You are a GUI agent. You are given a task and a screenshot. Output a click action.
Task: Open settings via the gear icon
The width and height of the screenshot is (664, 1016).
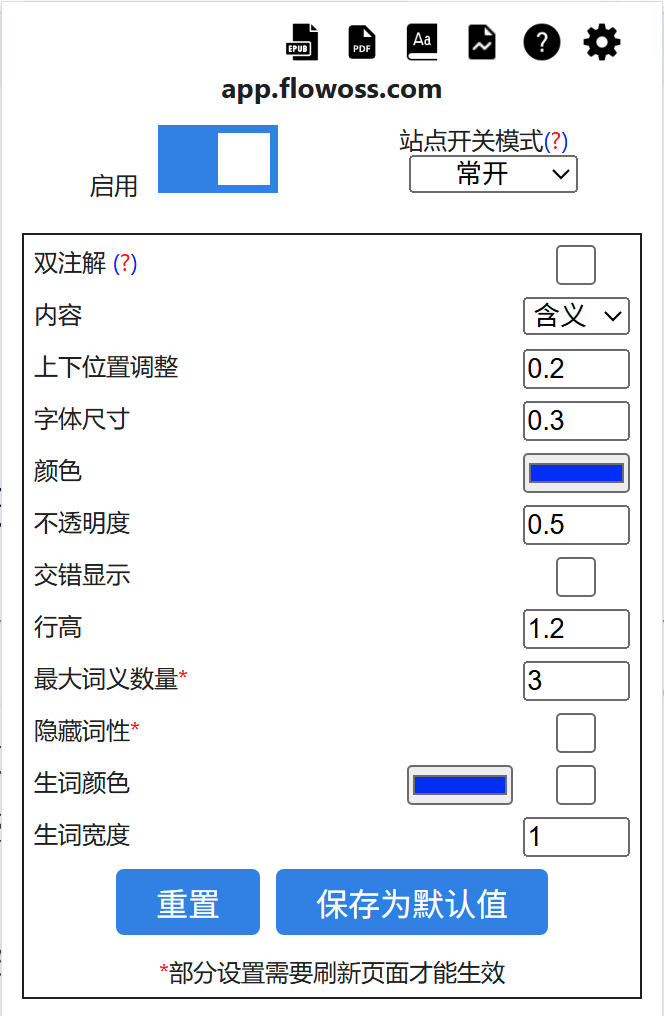pyautogui.click(x=602, y=42)
